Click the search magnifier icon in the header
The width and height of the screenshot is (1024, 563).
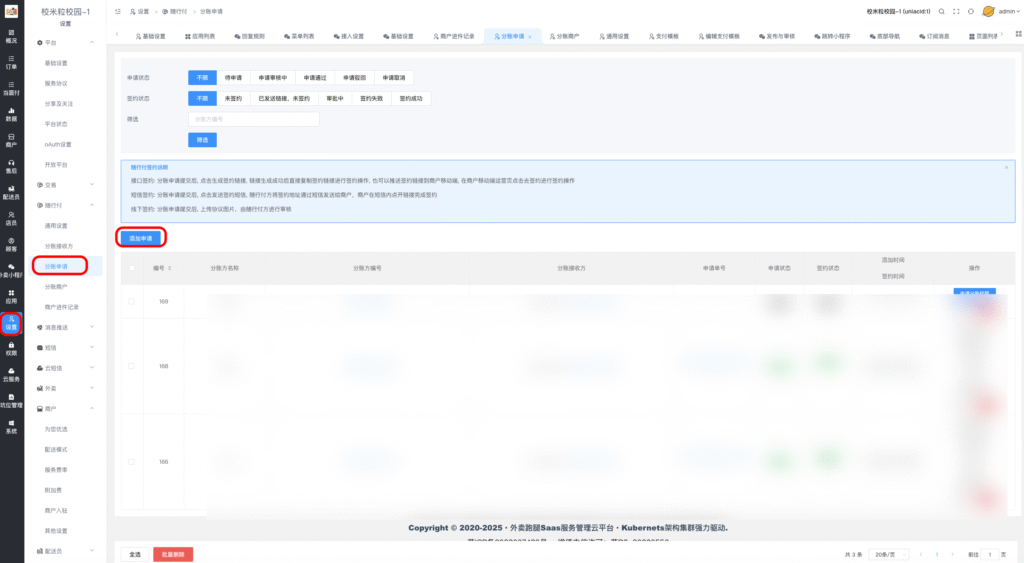point(941,12)
